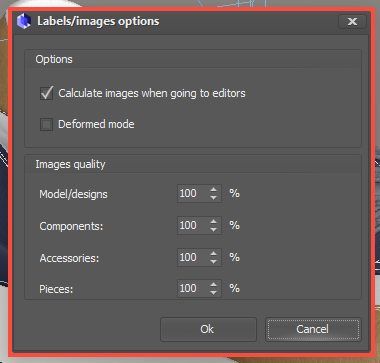Viewport: 380px width, 363px height.
Task: Confirm settings with the Ok button
Action: 208,329
